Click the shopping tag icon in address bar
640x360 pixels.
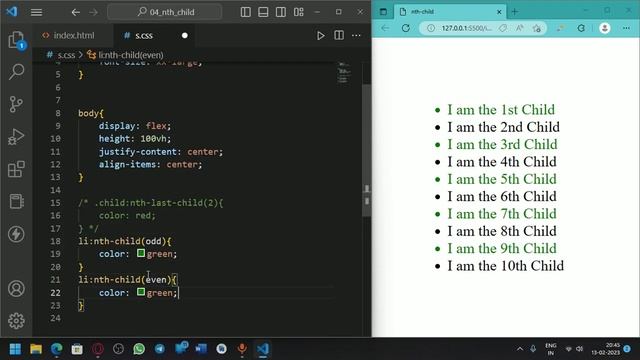click(x=503, y=28)
